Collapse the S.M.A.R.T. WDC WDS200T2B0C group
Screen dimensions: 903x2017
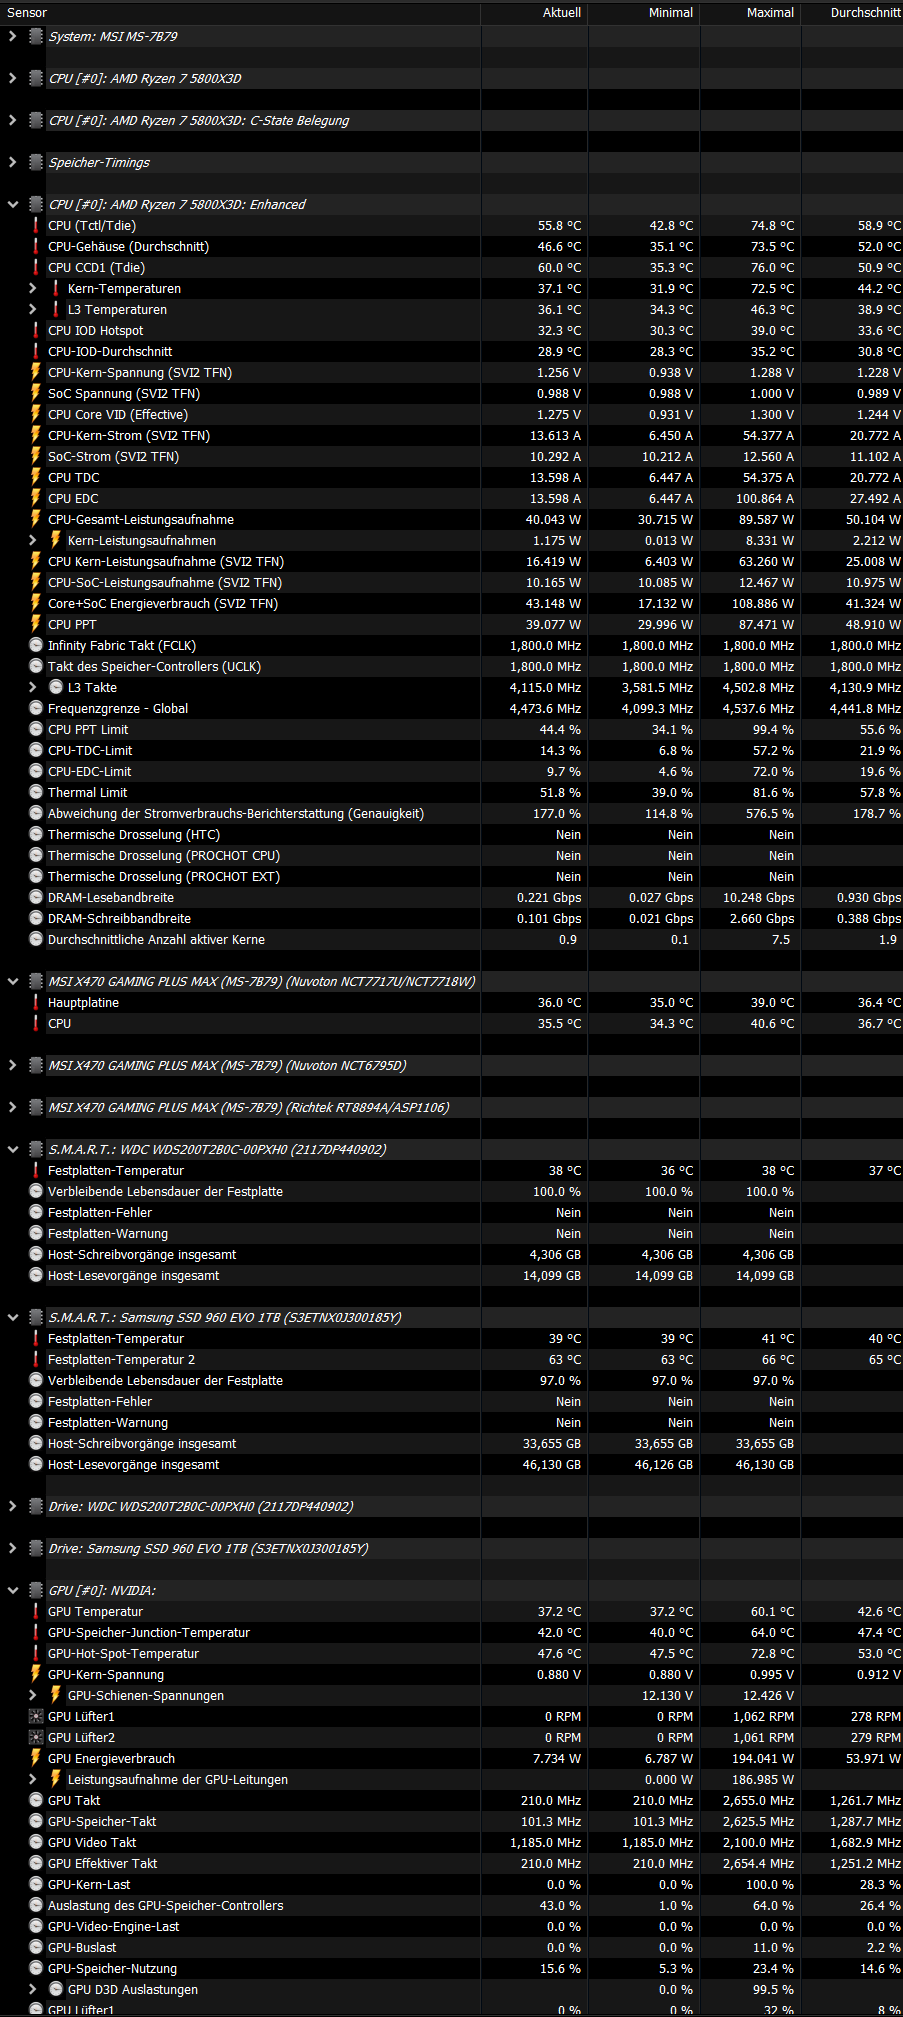click(12, 1149)
